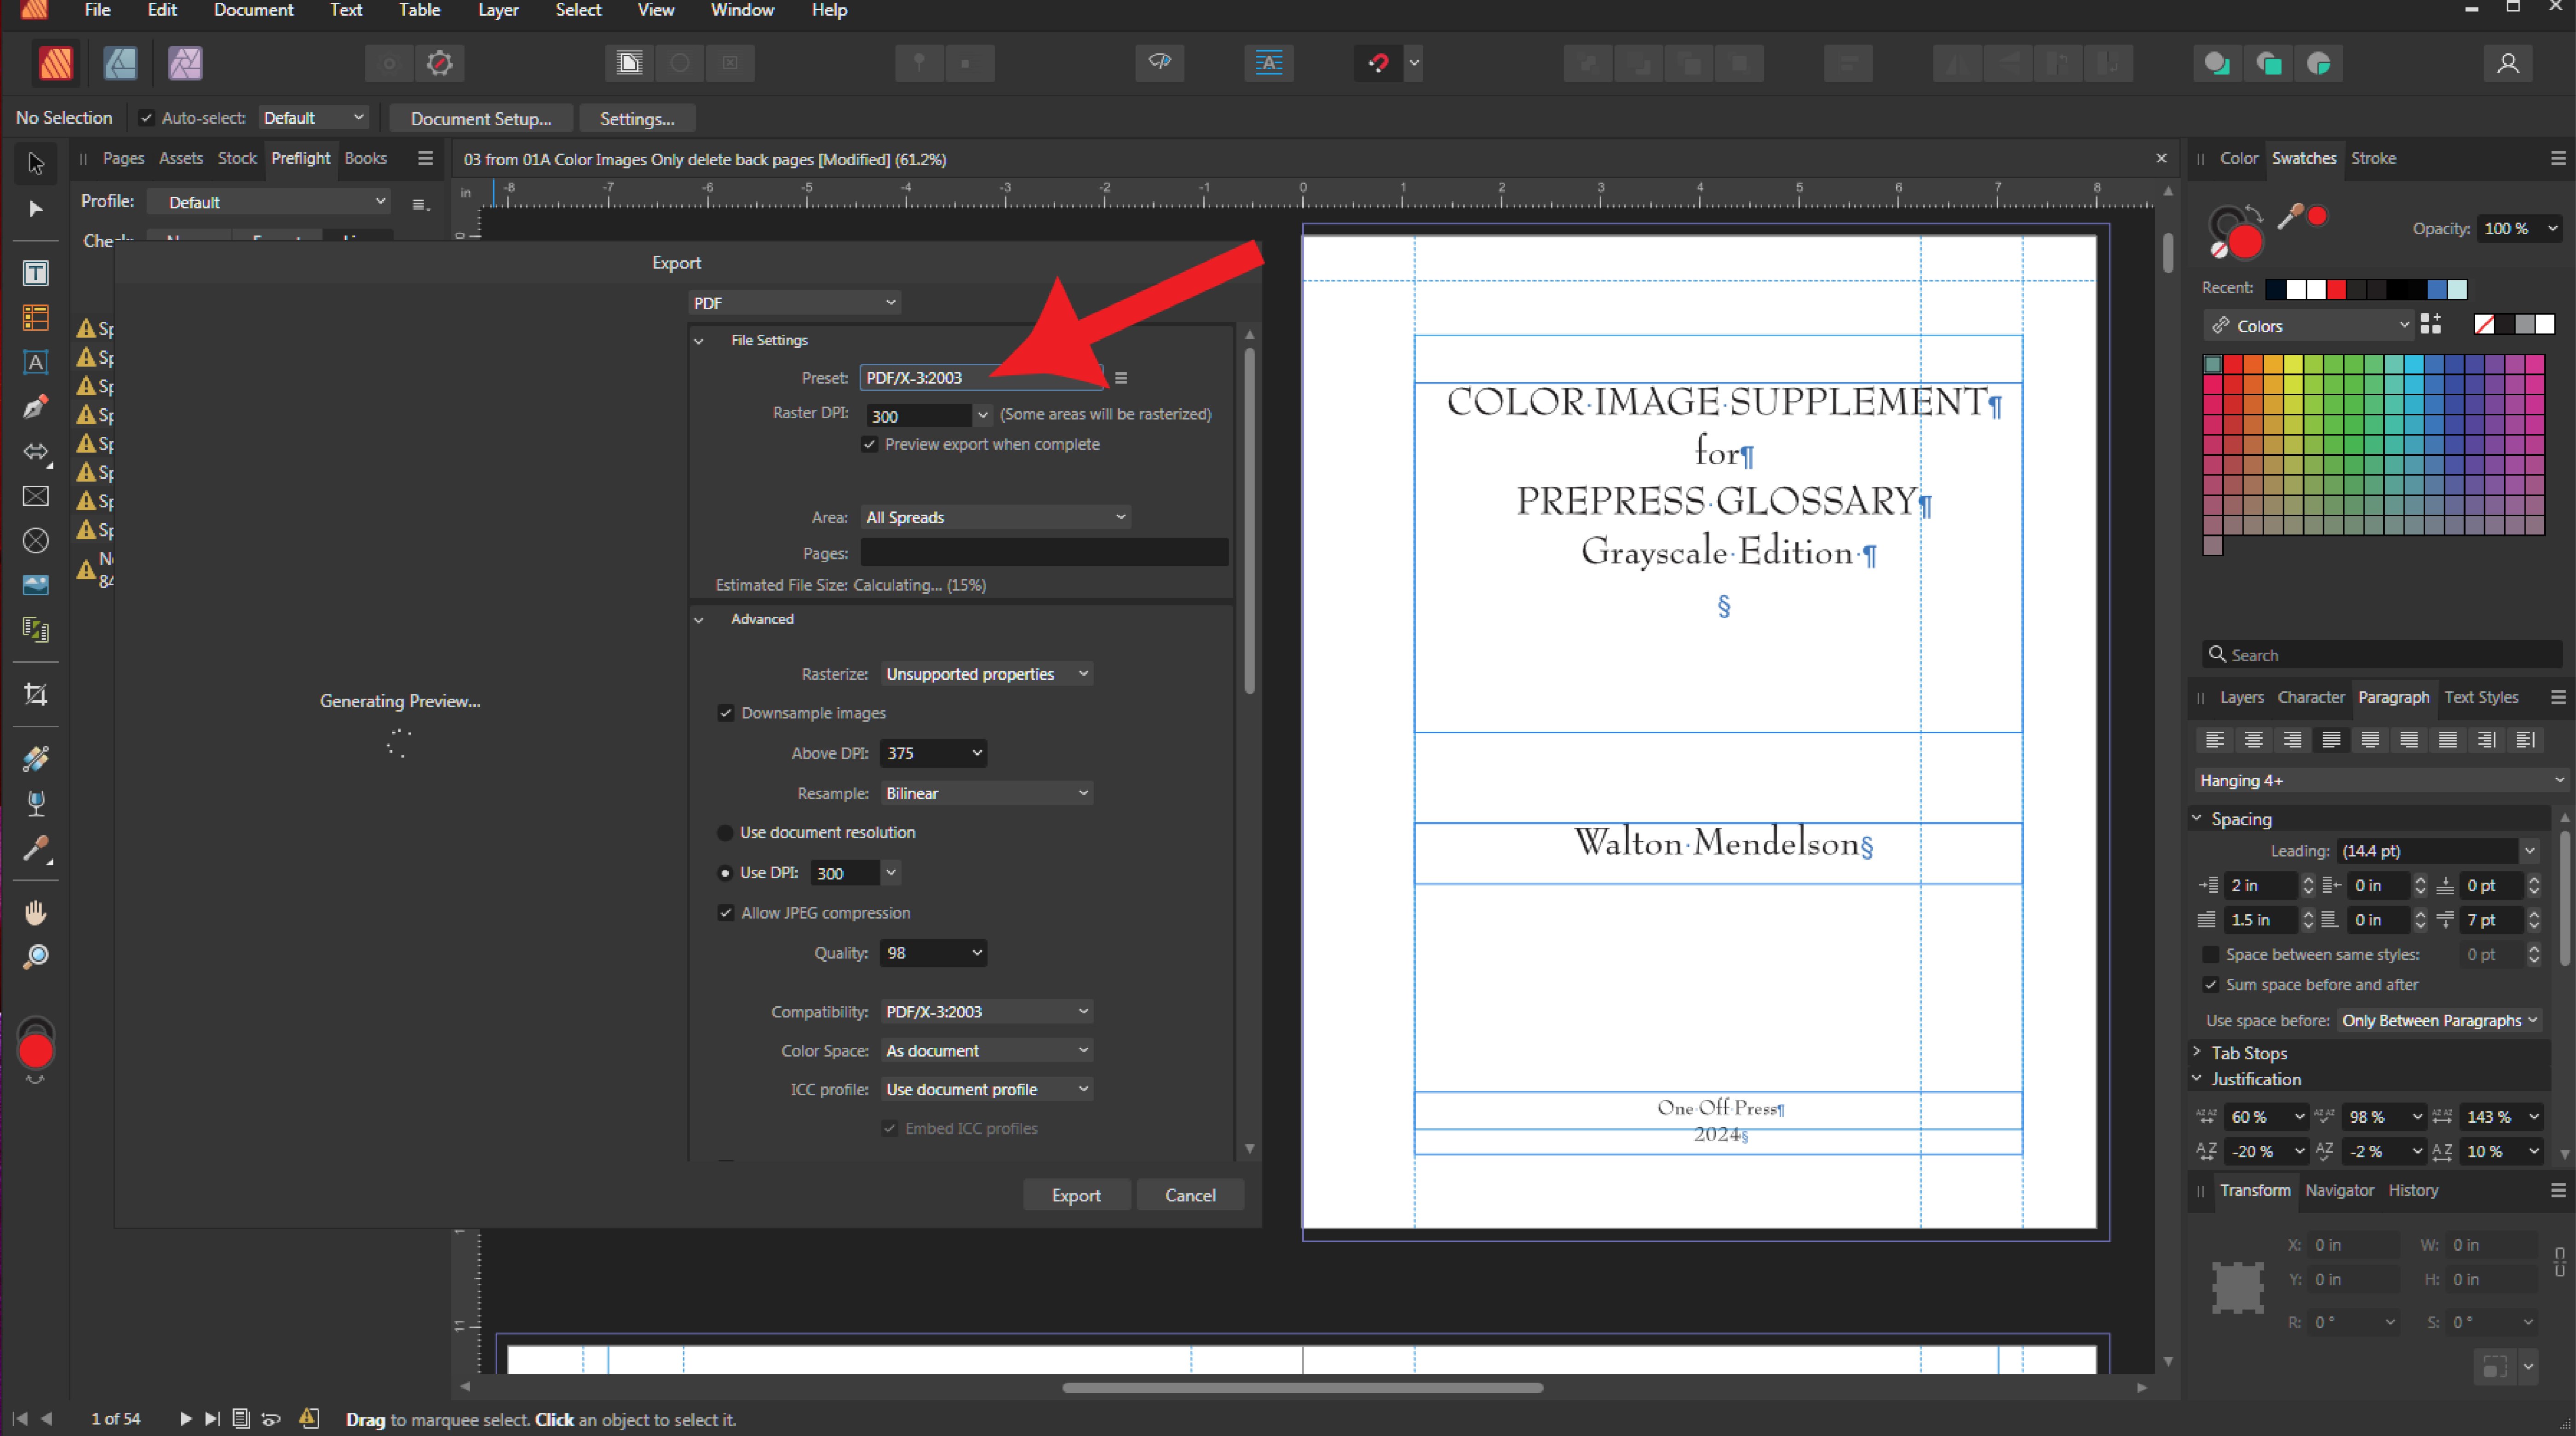Image resolution: width=2576 pixels, height=1436 pixels.
Task: Click the Cancel button
Action: pos(1190,1195)
